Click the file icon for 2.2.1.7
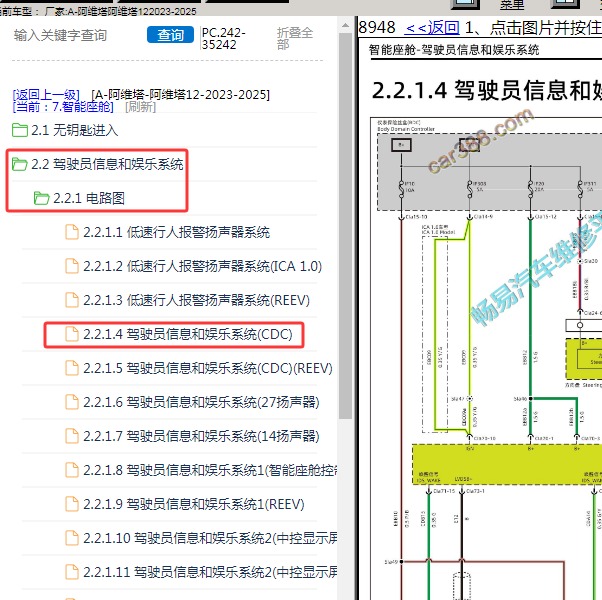 click(72, 436)
